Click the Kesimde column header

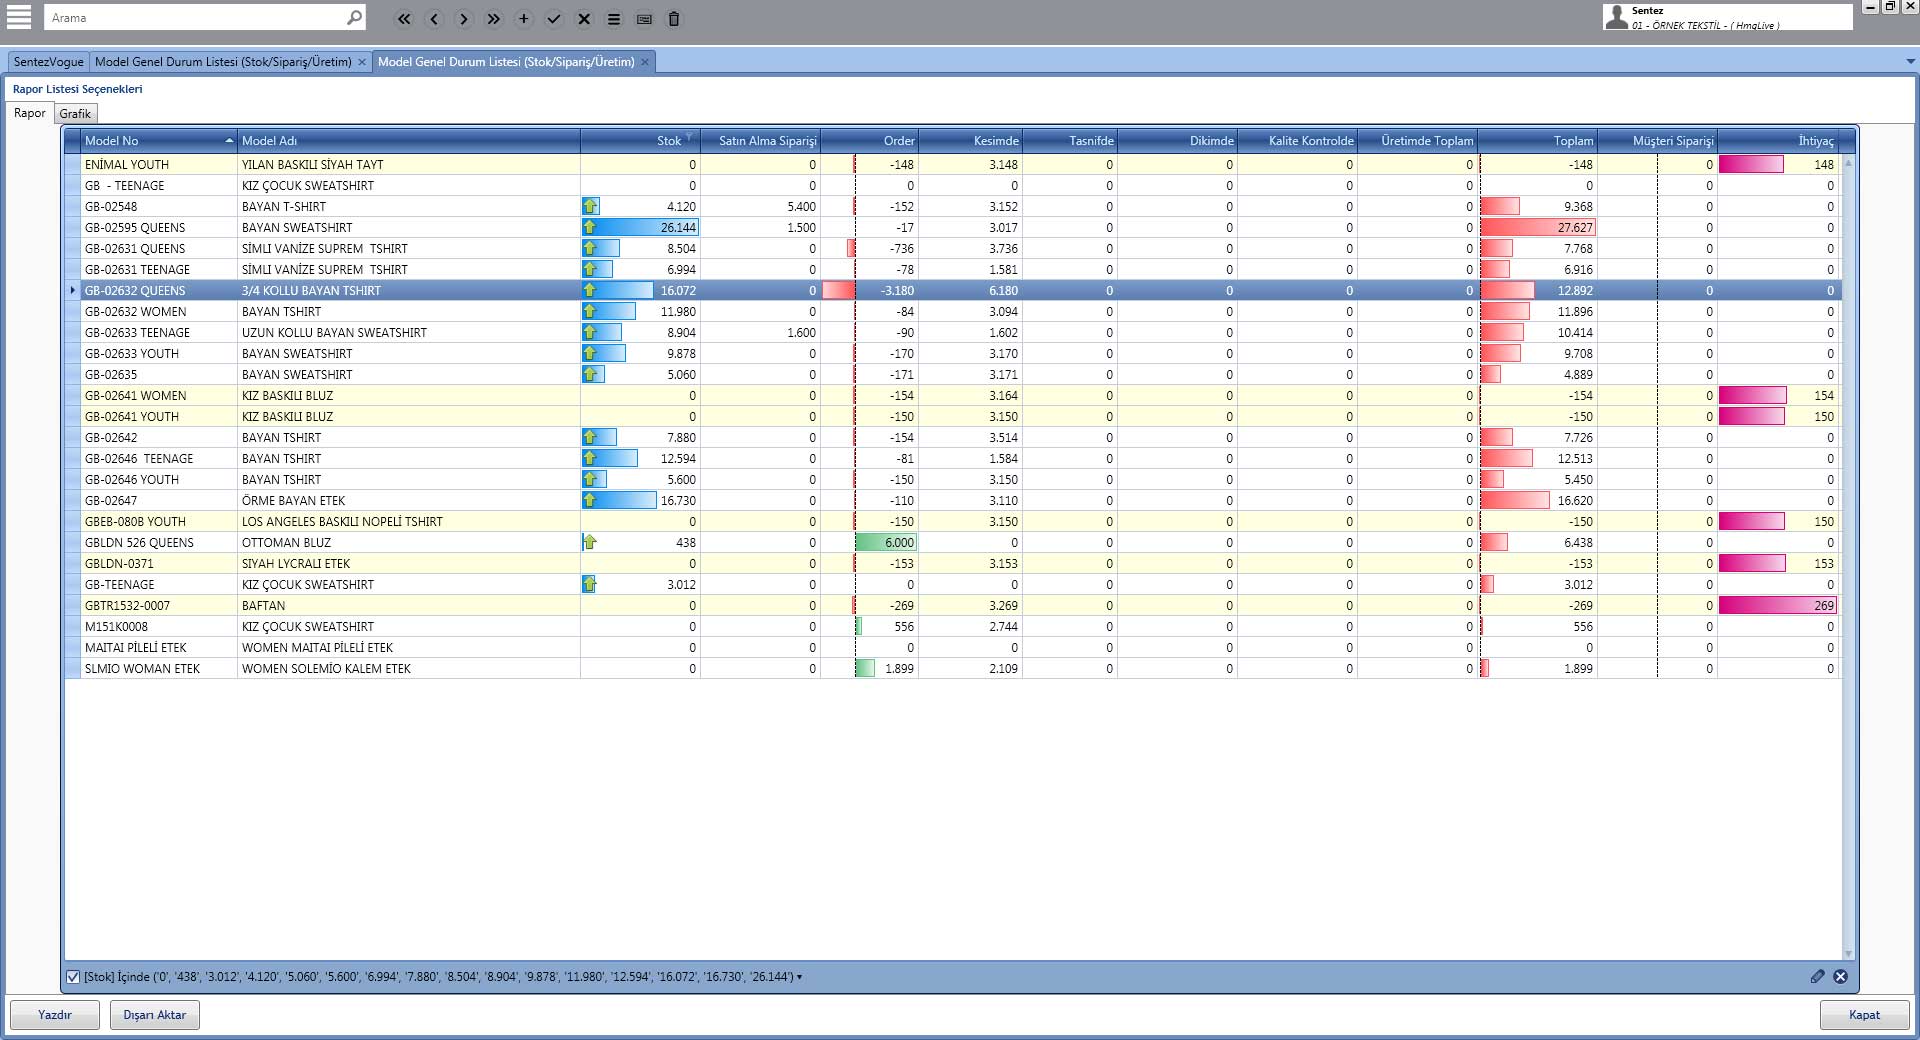click(x=970, y=141)
